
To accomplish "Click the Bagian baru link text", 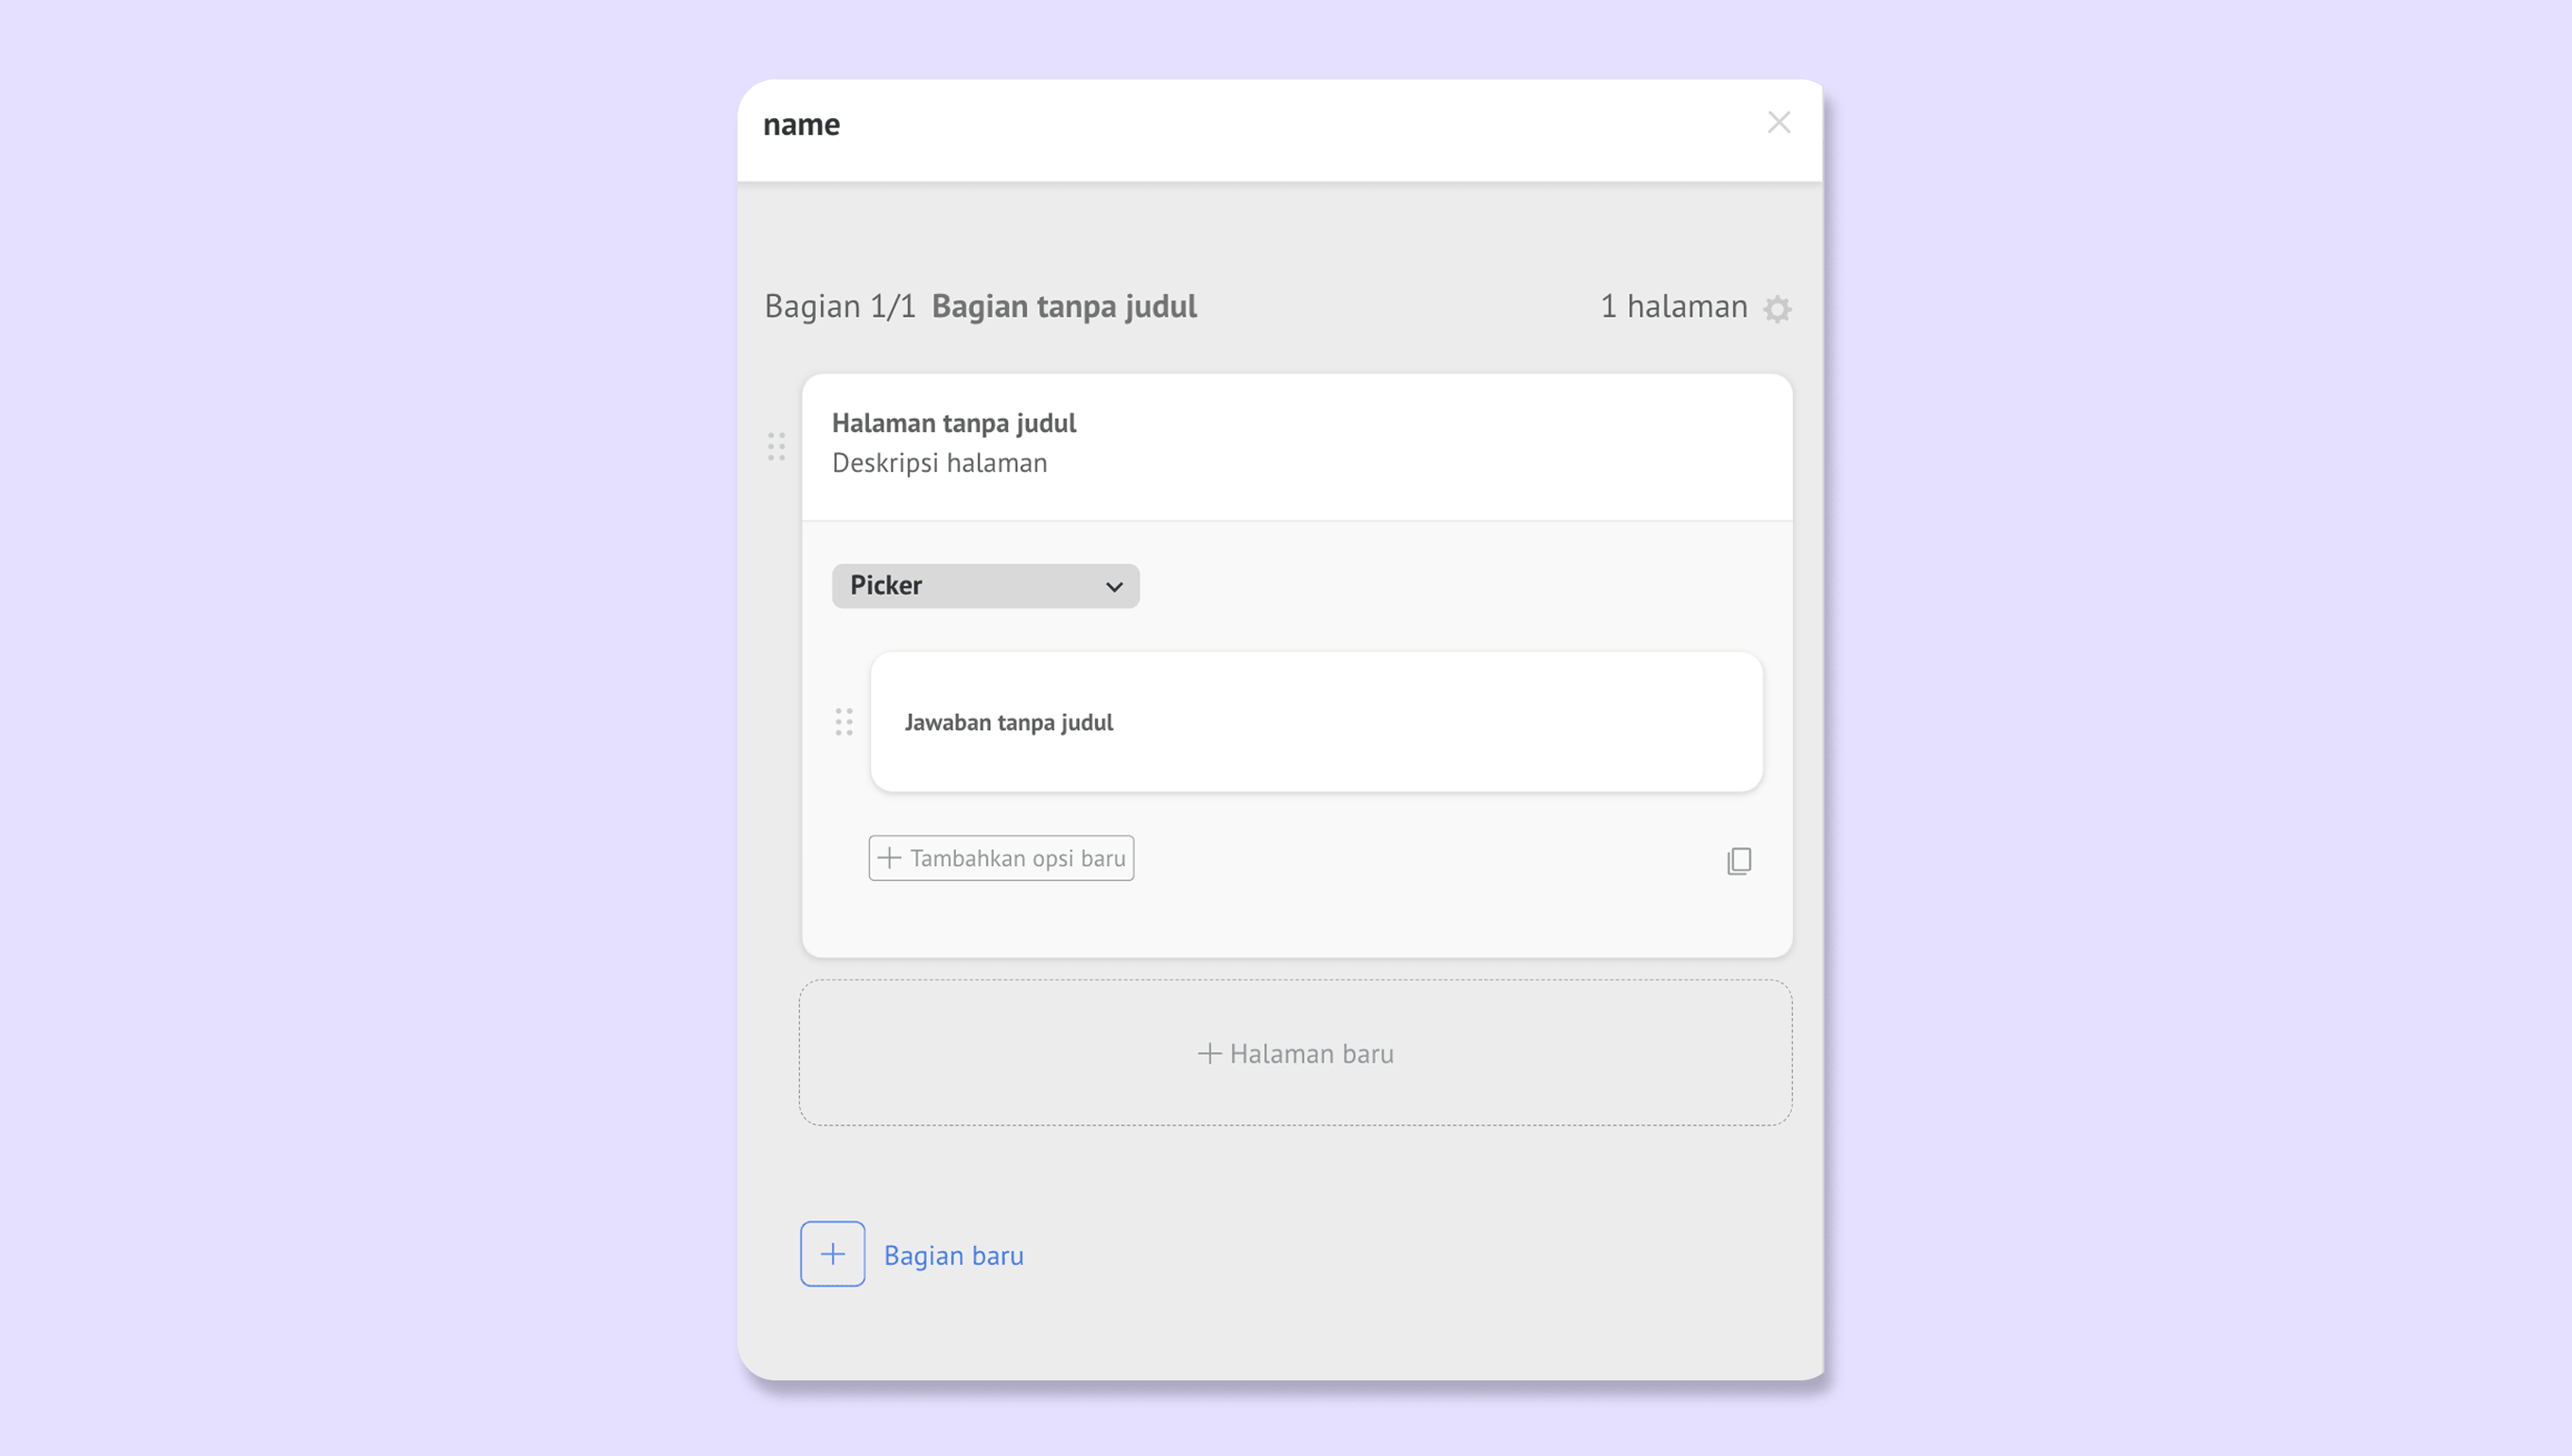I will click(953, 1255).
